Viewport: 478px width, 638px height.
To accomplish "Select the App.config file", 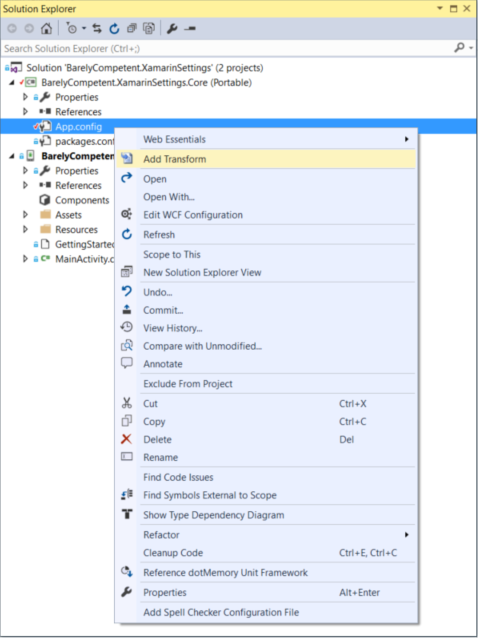I will point(79,127).
